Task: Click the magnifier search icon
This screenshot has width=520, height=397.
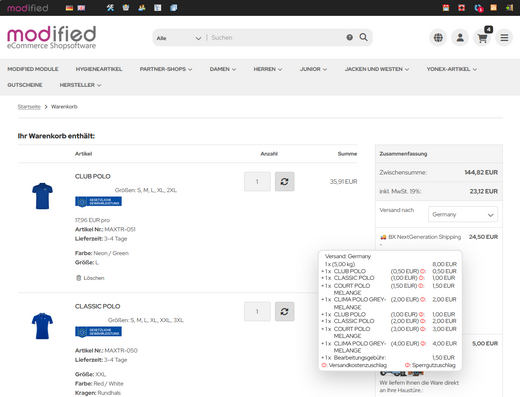Action: click(364, 37)
